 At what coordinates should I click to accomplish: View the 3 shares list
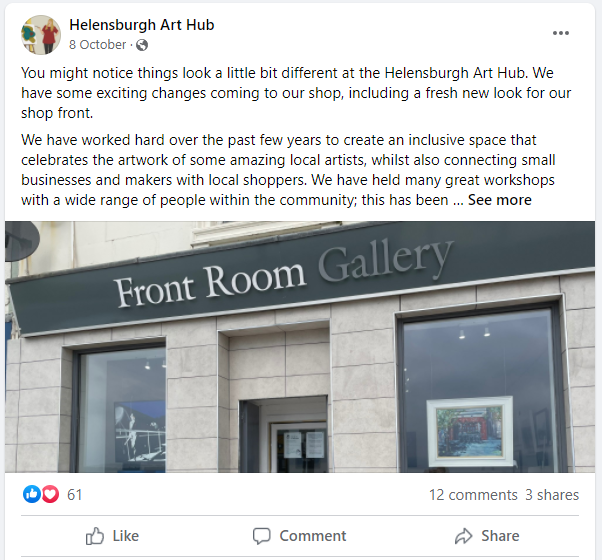point(552,495)
